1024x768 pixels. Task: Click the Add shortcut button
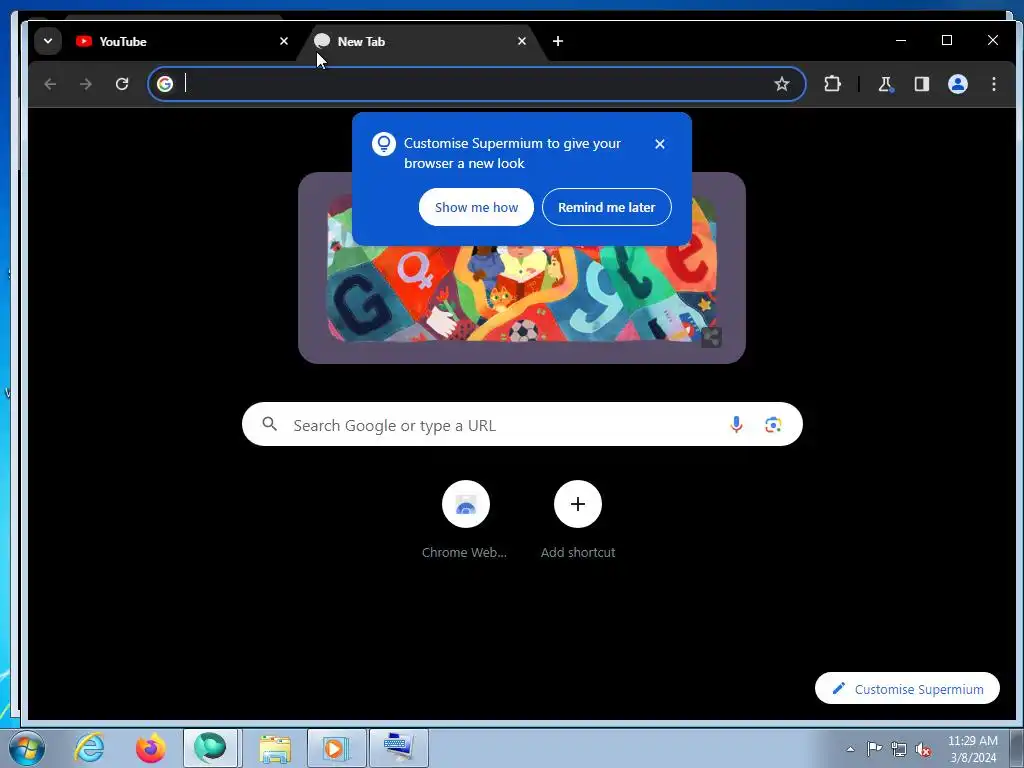tap(578, 520)
